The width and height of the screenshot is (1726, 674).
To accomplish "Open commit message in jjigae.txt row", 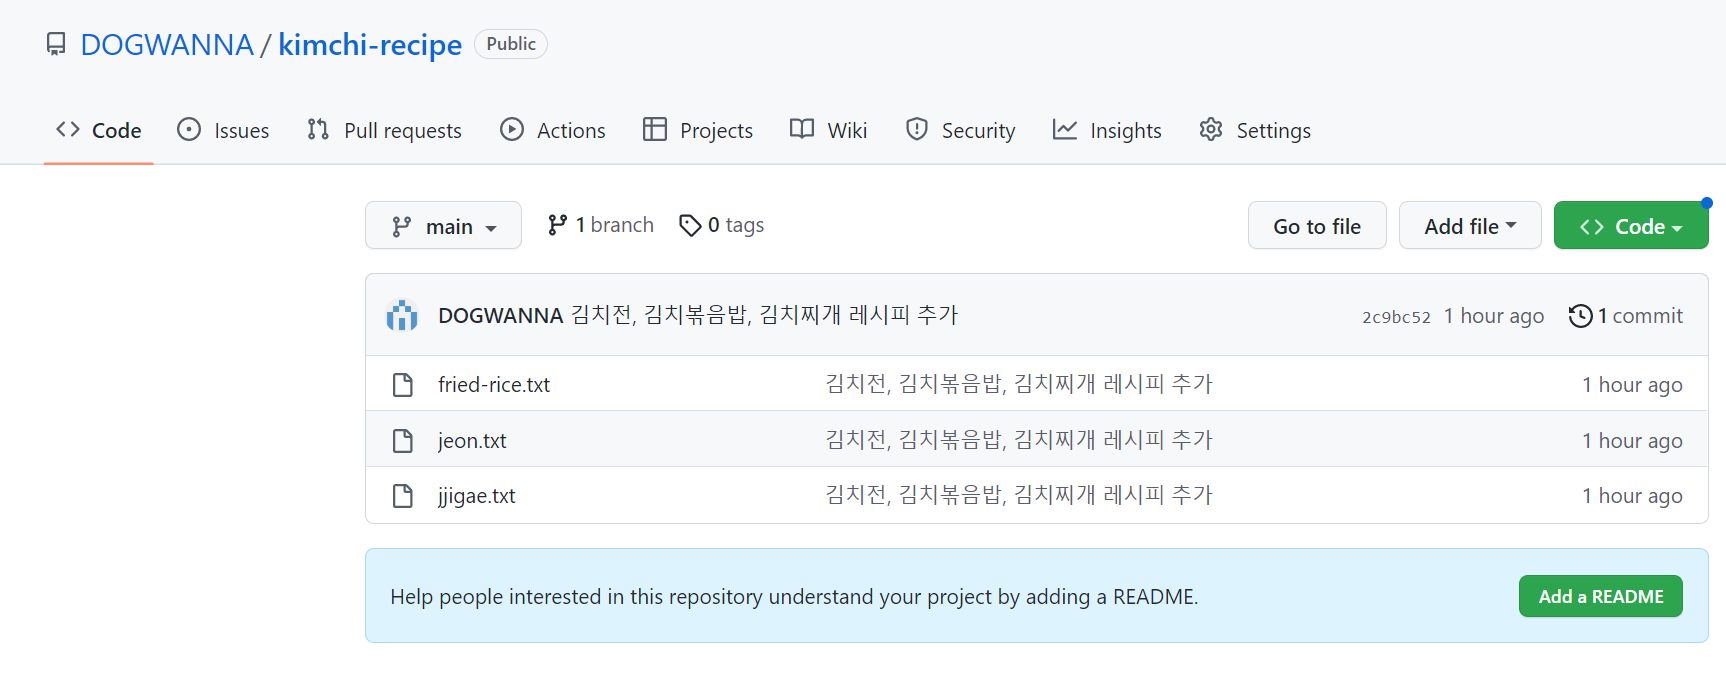I will click(x=1019, y=495).
